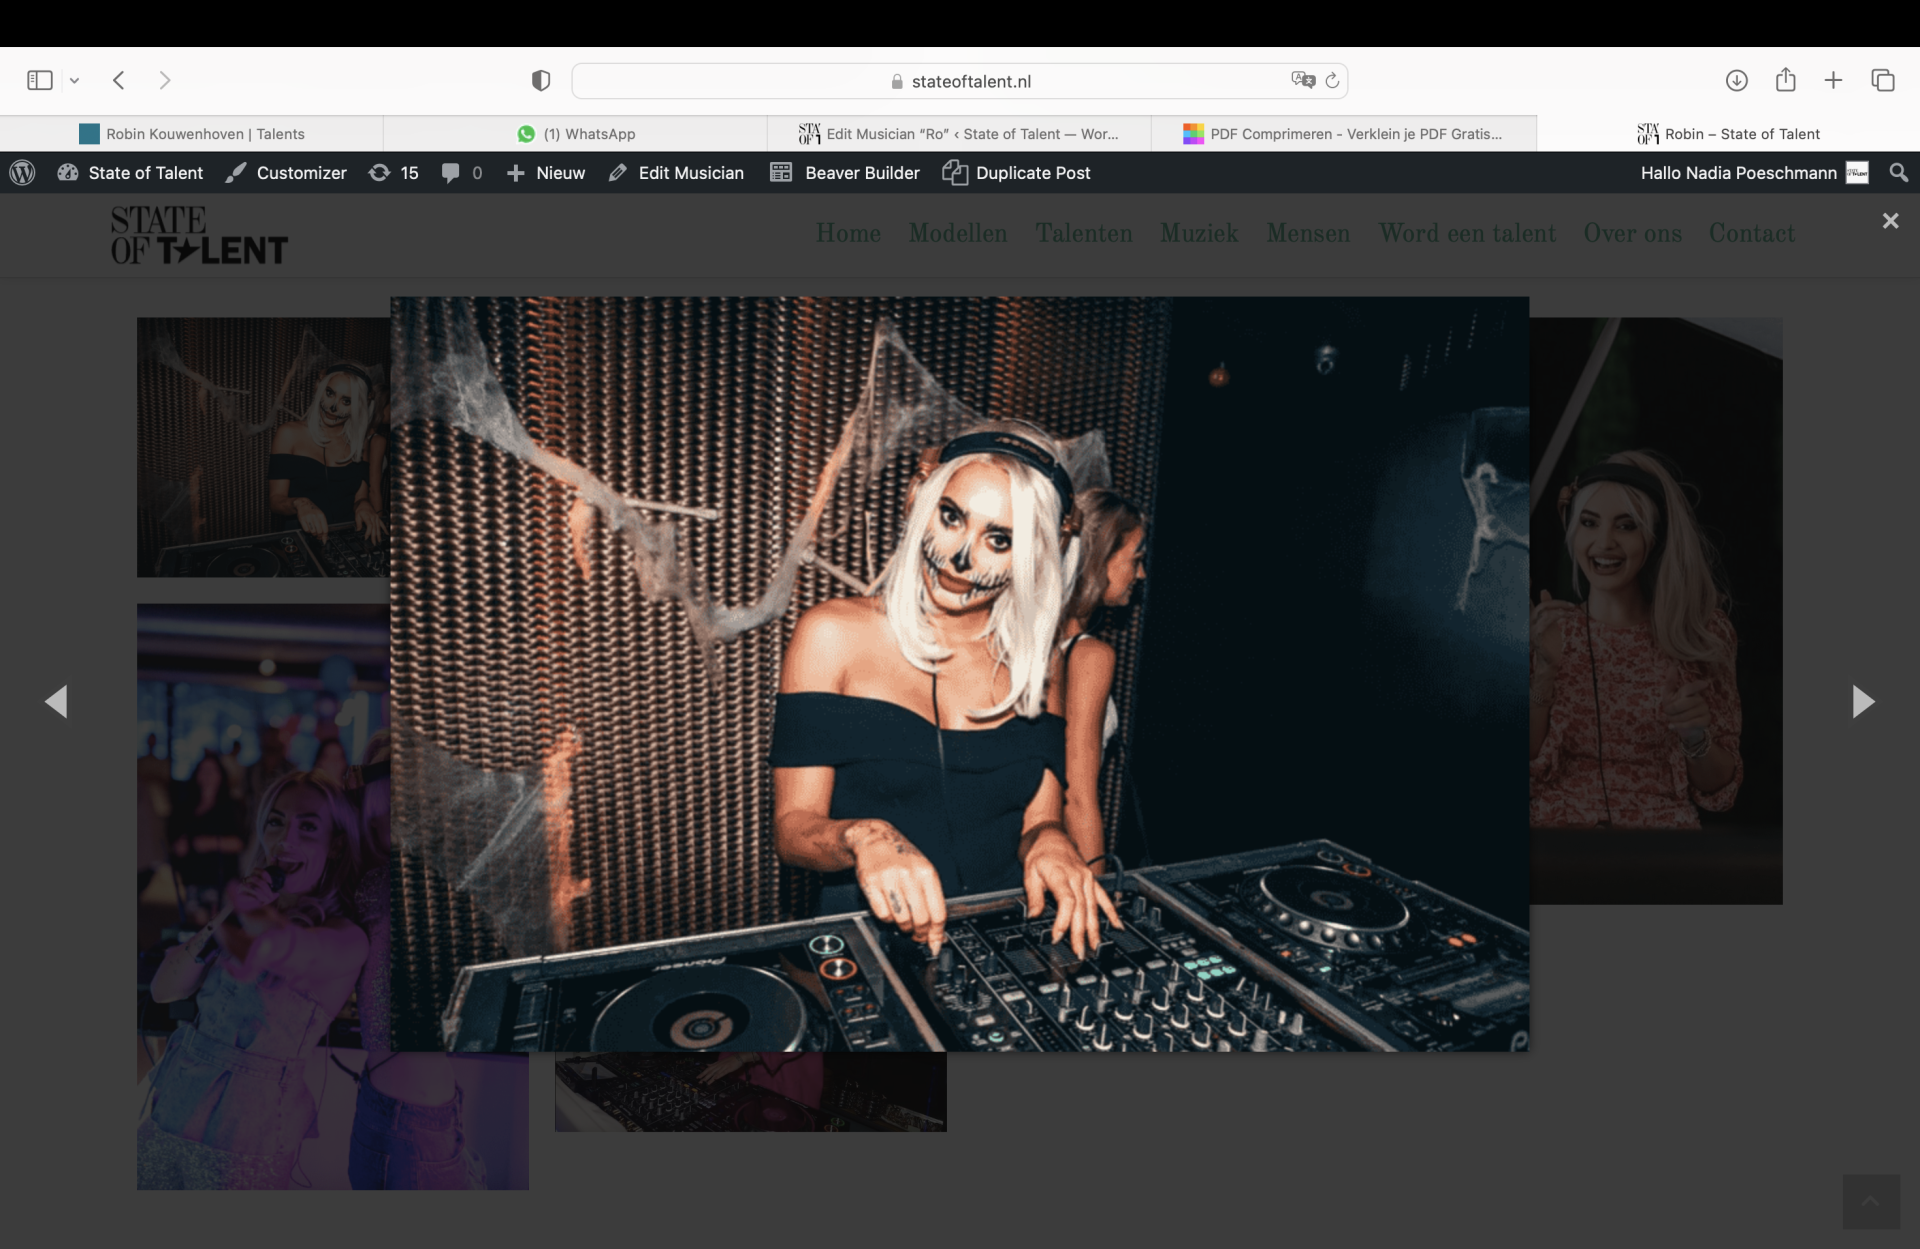
Task: Open the Nieuw add-new menu
Action: (546, 173)
